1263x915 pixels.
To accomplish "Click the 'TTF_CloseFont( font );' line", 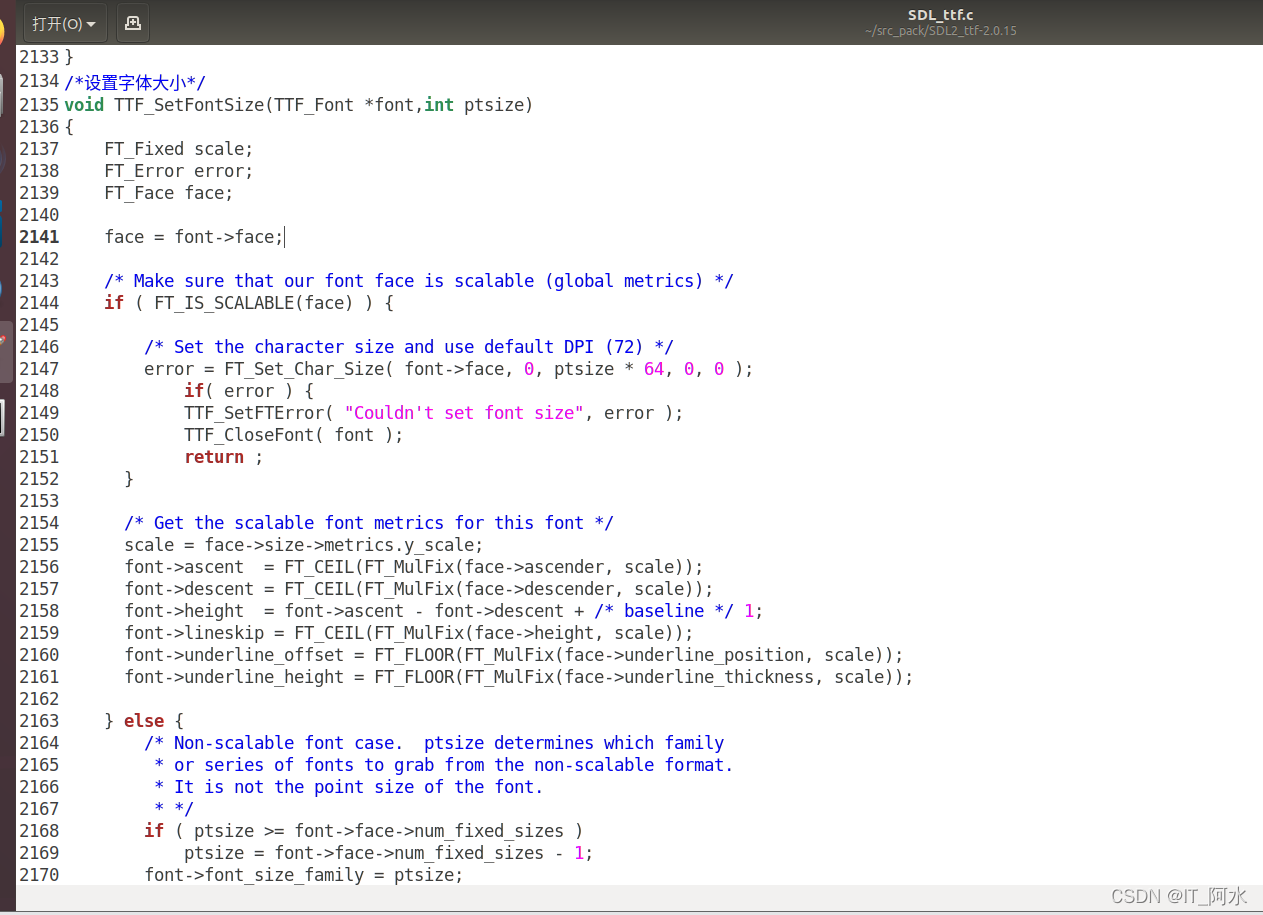I will tap(294, 435).
